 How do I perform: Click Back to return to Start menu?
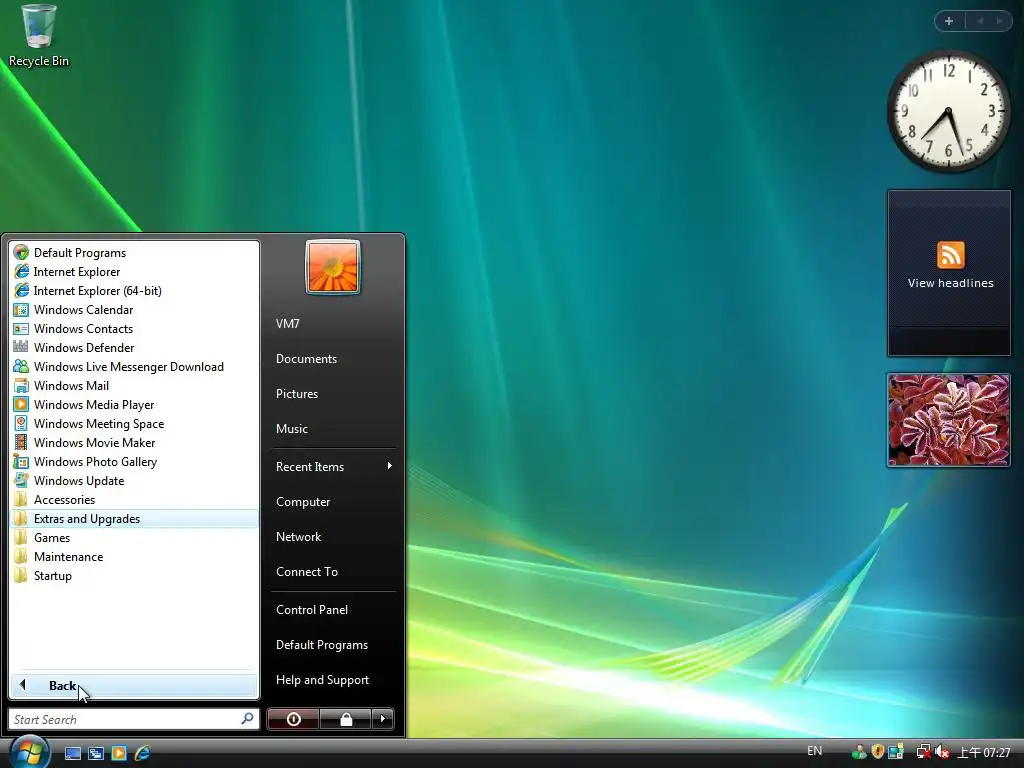[134, 685]
